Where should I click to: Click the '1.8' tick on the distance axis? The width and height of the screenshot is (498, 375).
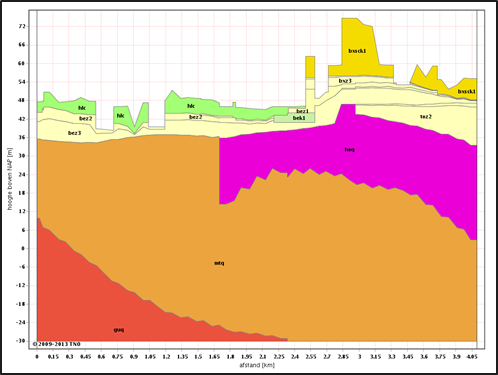(x=230, y=357)
